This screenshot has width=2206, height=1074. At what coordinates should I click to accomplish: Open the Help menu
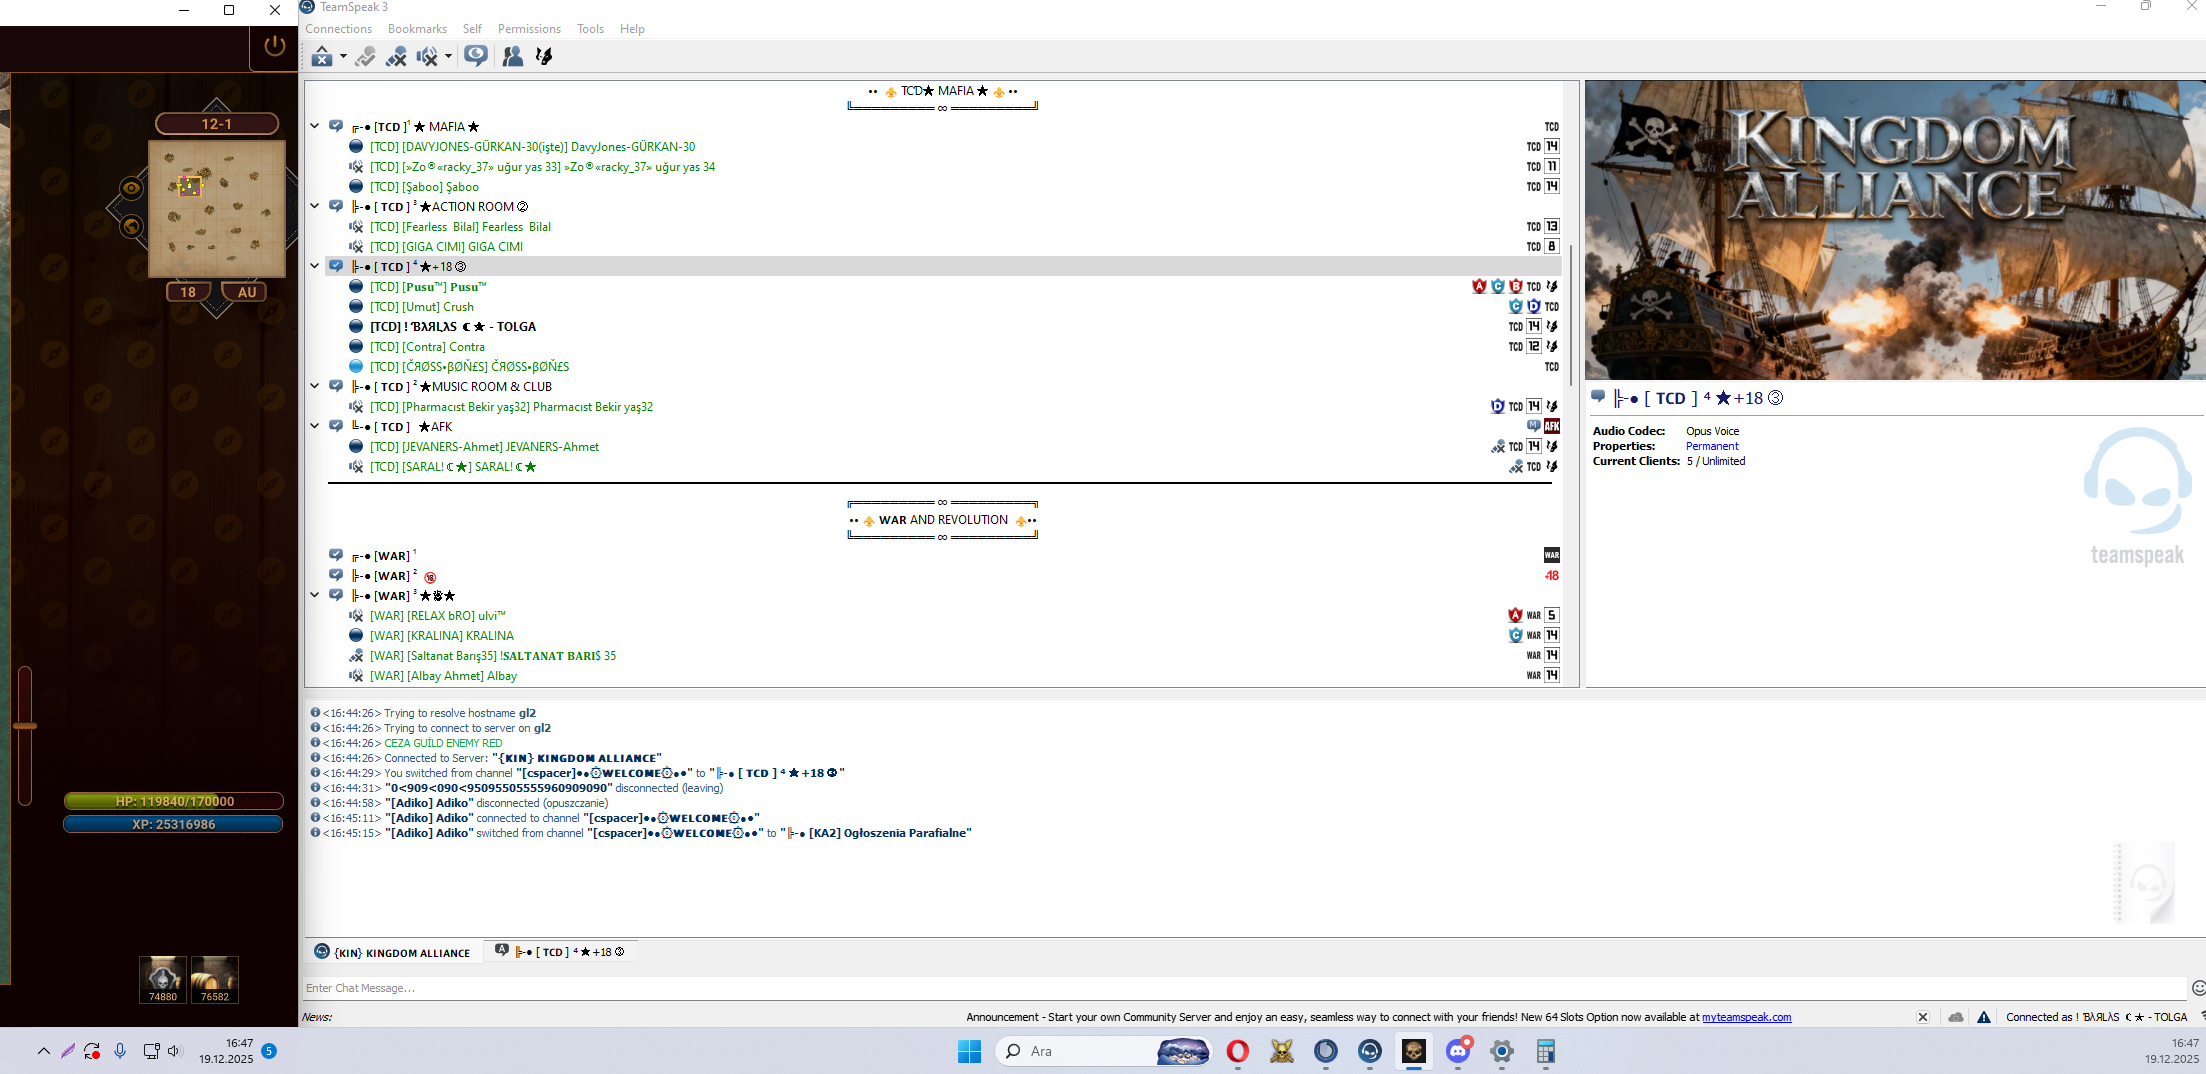[632, 29]
